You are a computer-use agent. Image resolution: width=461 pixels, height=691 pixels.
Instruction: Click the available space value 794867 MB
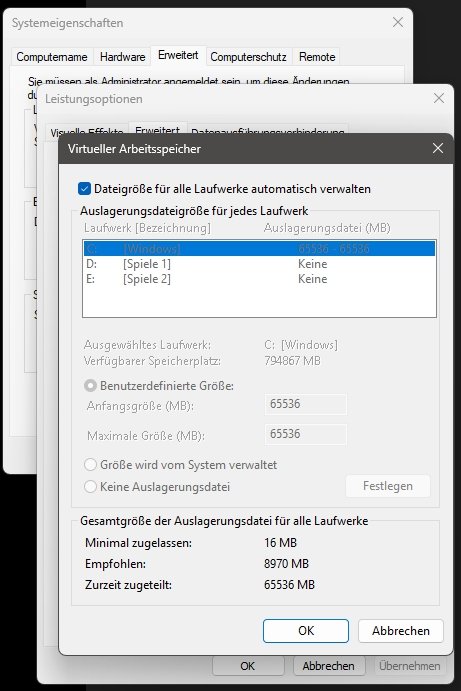(x=293, y=361)
